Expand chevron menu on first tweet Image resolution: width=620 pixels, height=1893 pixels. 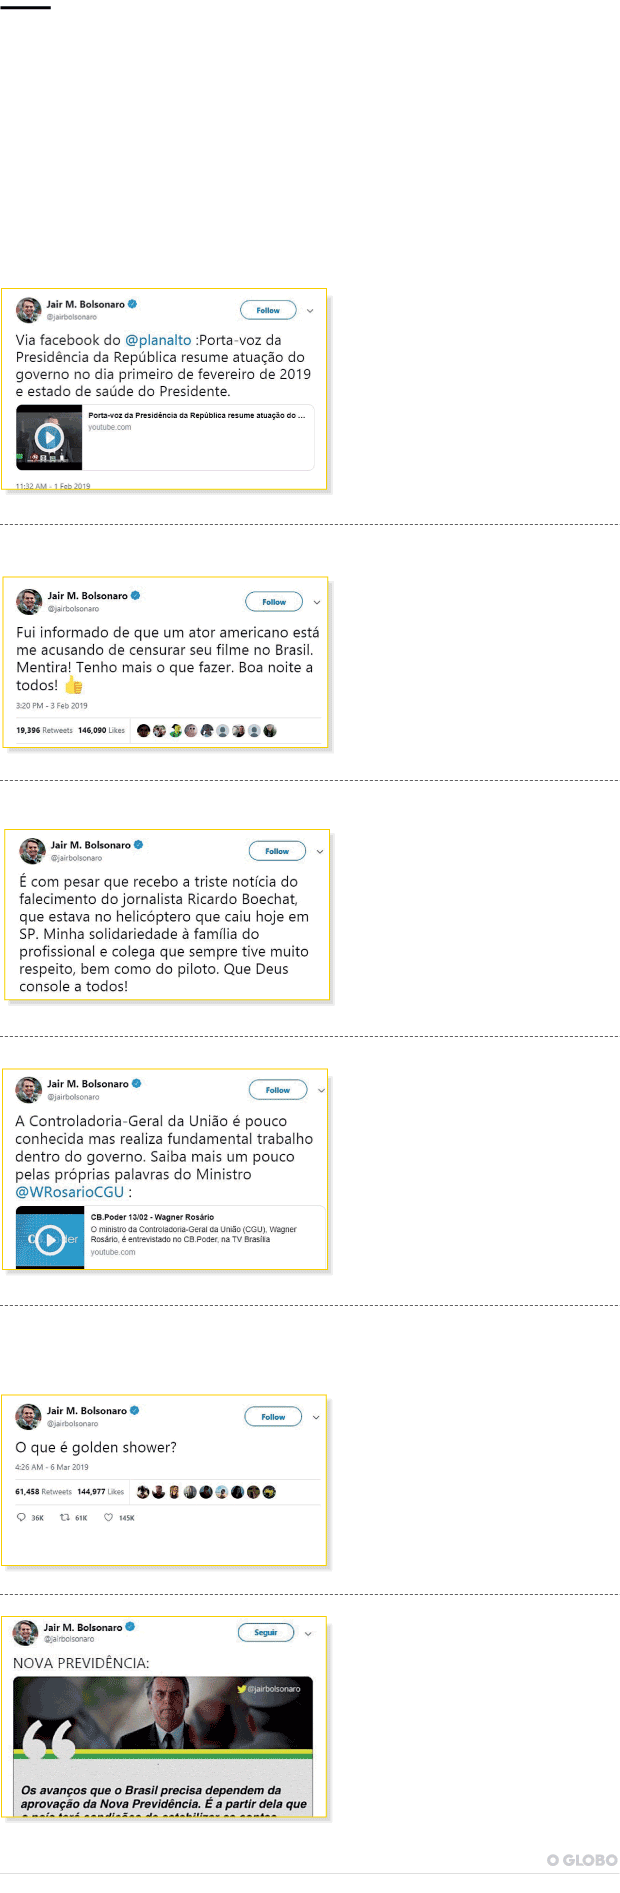click(x=310, y=311)
